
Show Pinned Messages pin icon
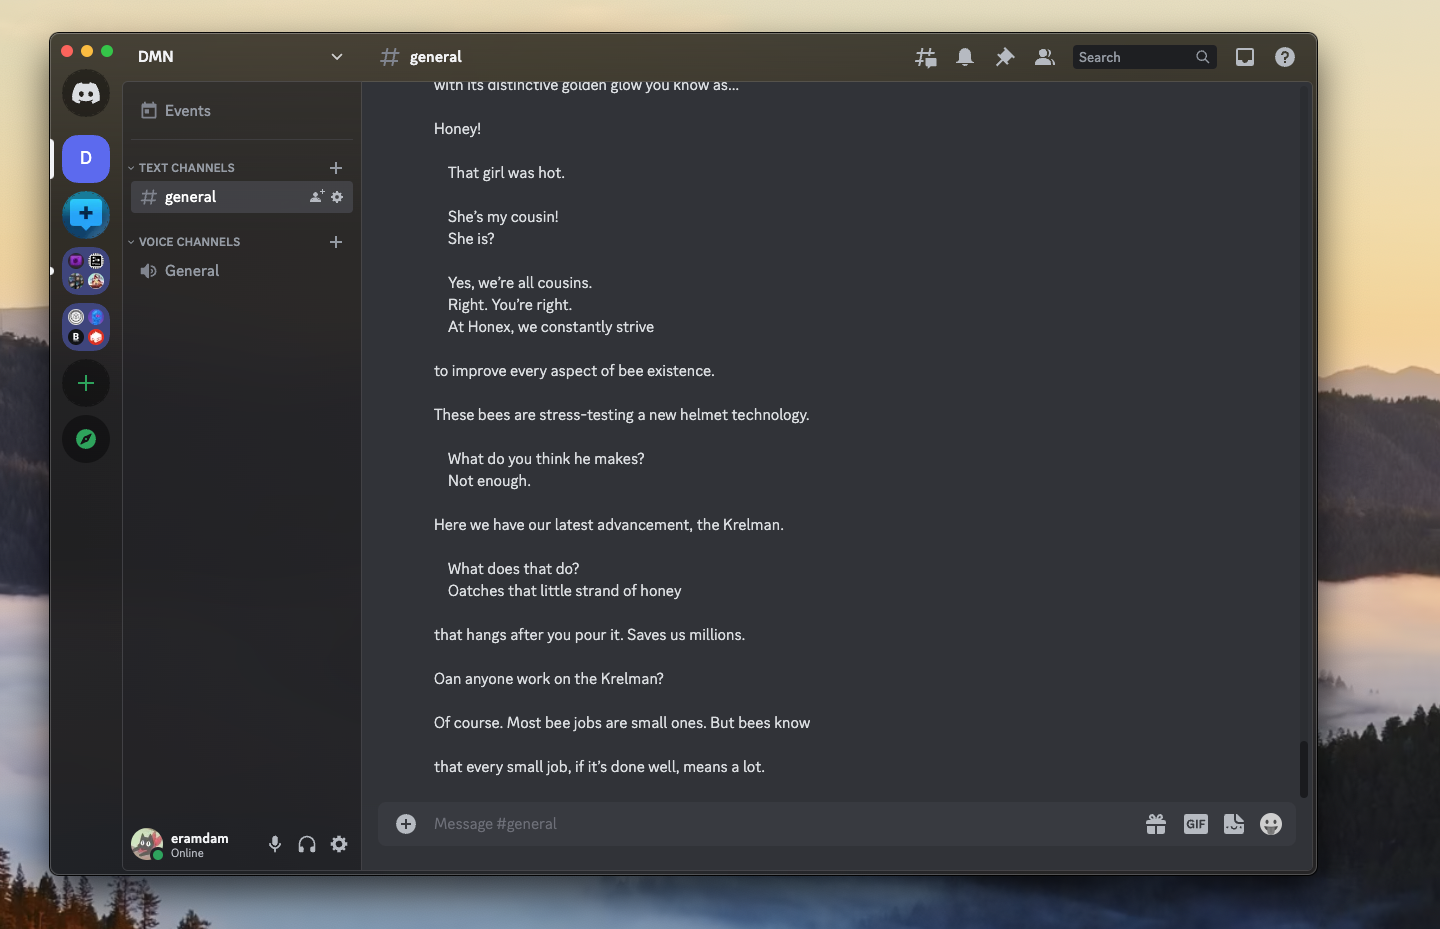(x=1005, y=58)
